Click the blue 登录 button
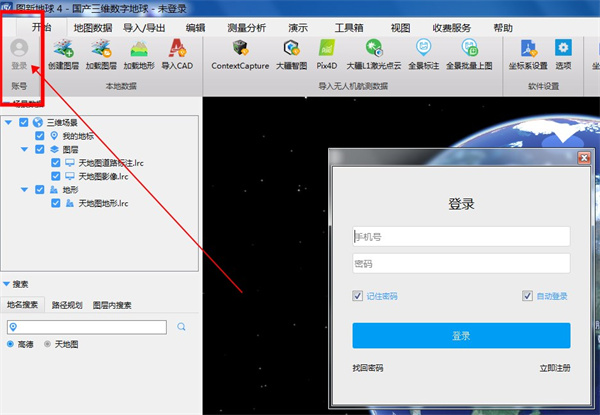The image size is (600, 415). point(461,335)
